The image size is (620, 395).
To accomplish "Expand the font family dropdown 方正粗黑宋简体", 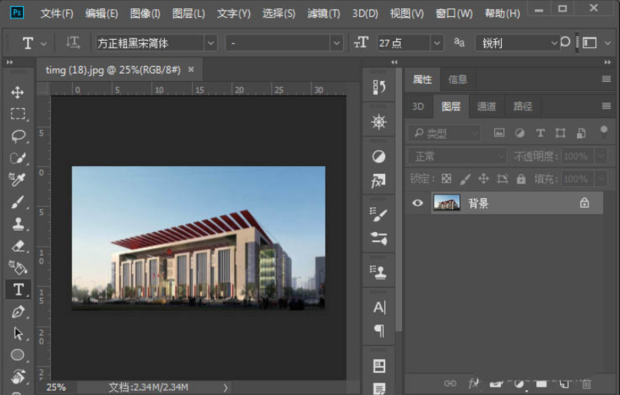I will (x=211, y=43).
